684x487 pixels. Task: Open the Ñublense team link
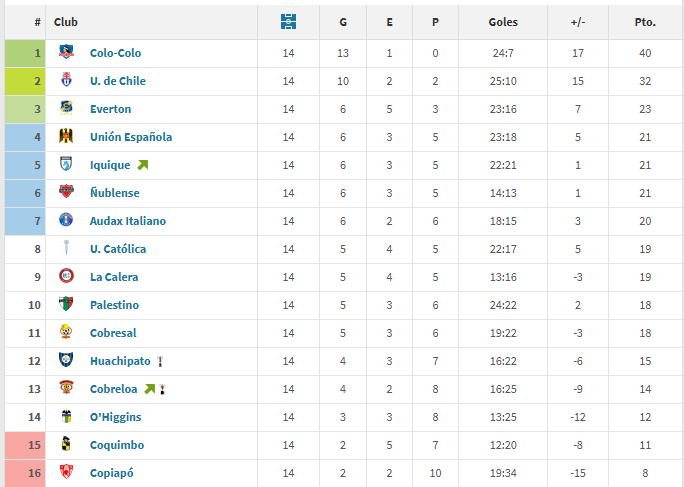pyautogui.click(x=115, y=193)
